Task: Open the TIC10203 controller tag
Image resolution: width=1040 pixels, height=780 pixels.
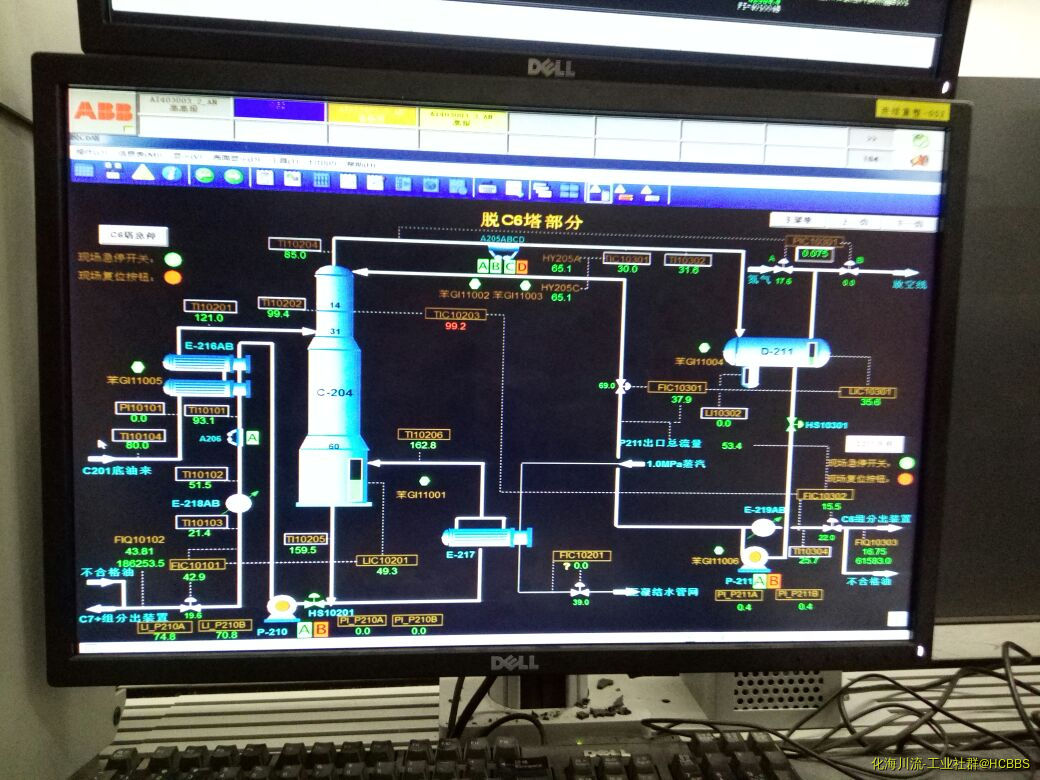Action: tap(456, 314)
